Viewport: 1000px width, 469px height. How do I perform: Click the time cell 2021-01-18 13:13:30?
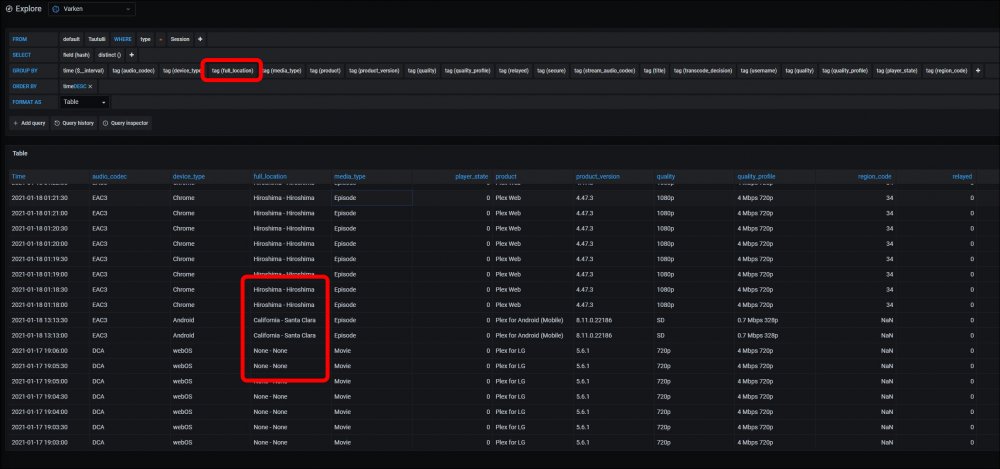coord(40,320)
